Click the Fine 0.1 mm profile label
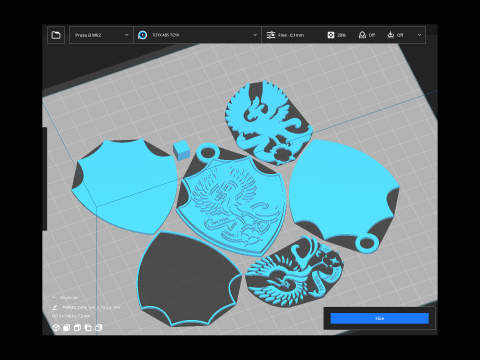The height and width of the screenshot is (360, 480). point(291,35)
